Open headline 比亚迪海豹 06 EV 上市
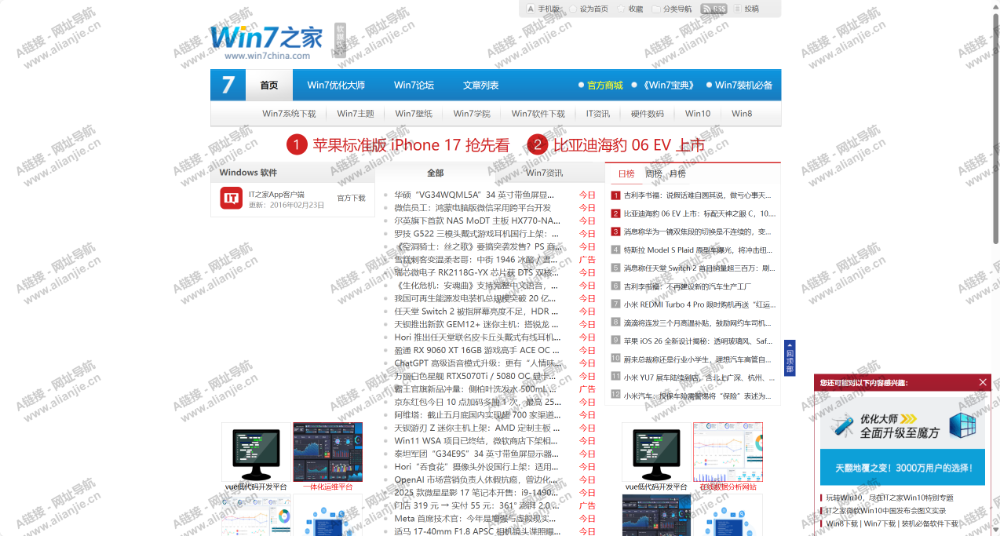 (x=629, y=145)
